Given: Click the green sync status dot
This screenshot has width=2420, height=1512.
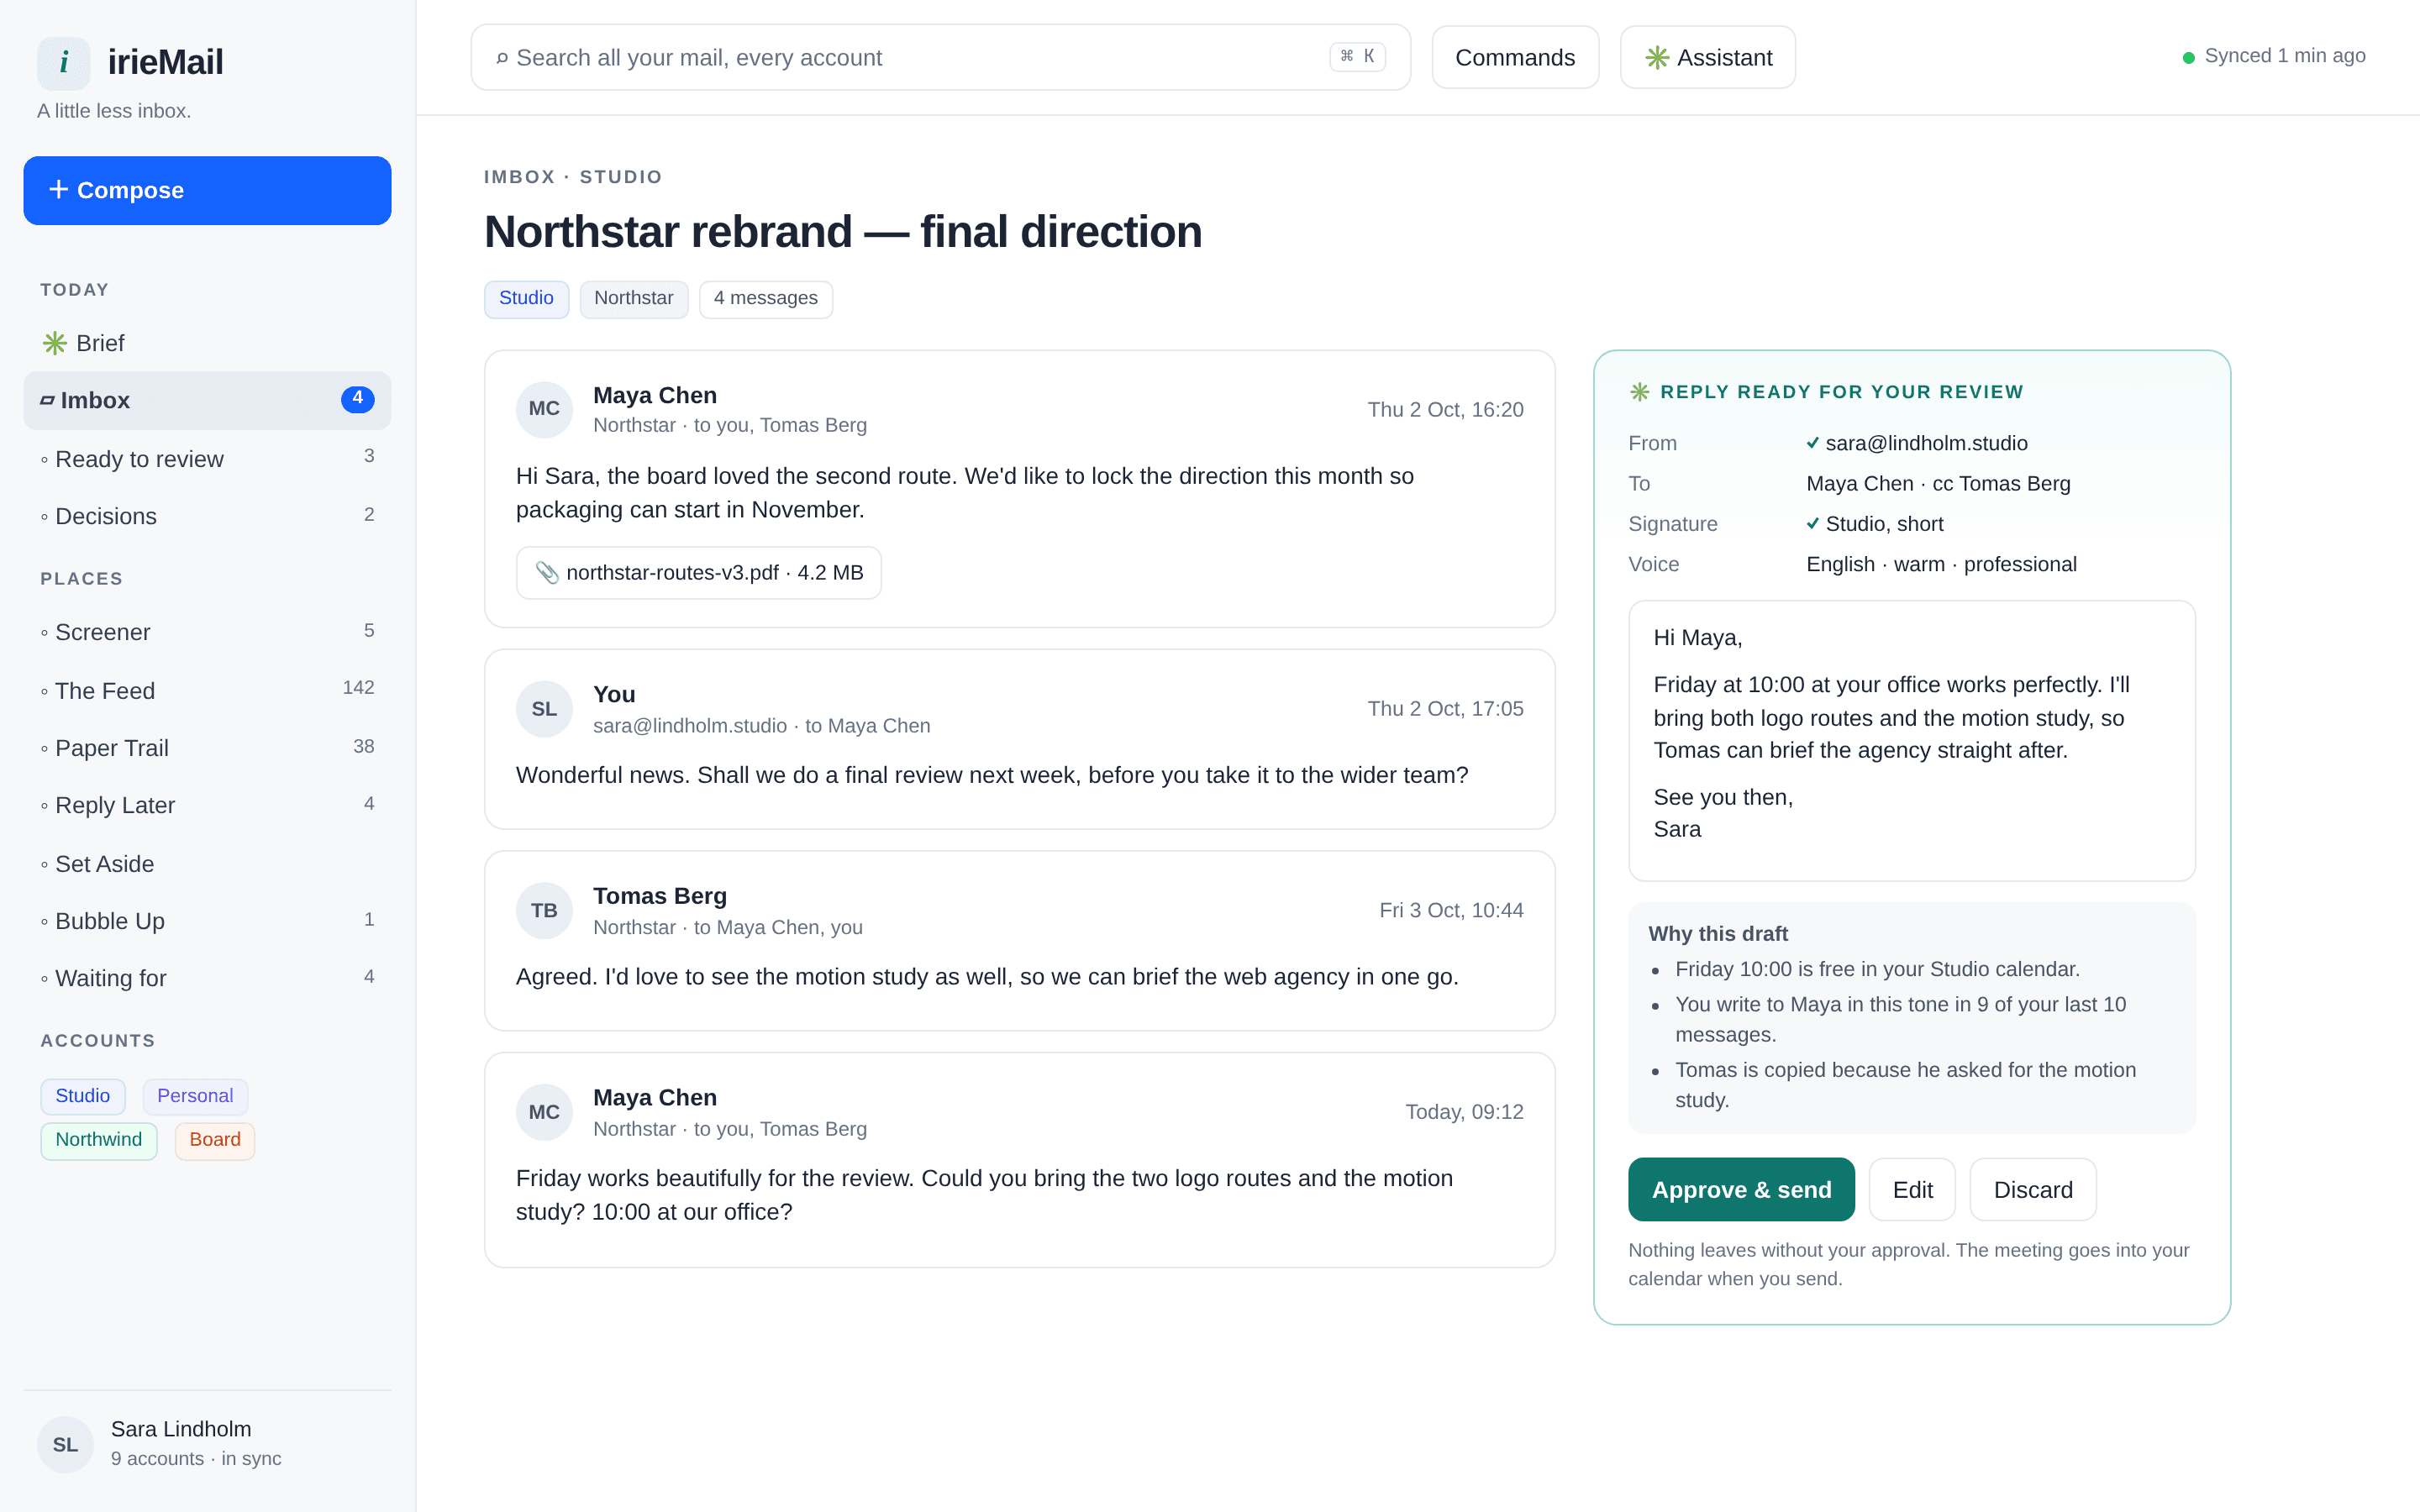Looking at the screenshot, I should tap(2188, 58).
